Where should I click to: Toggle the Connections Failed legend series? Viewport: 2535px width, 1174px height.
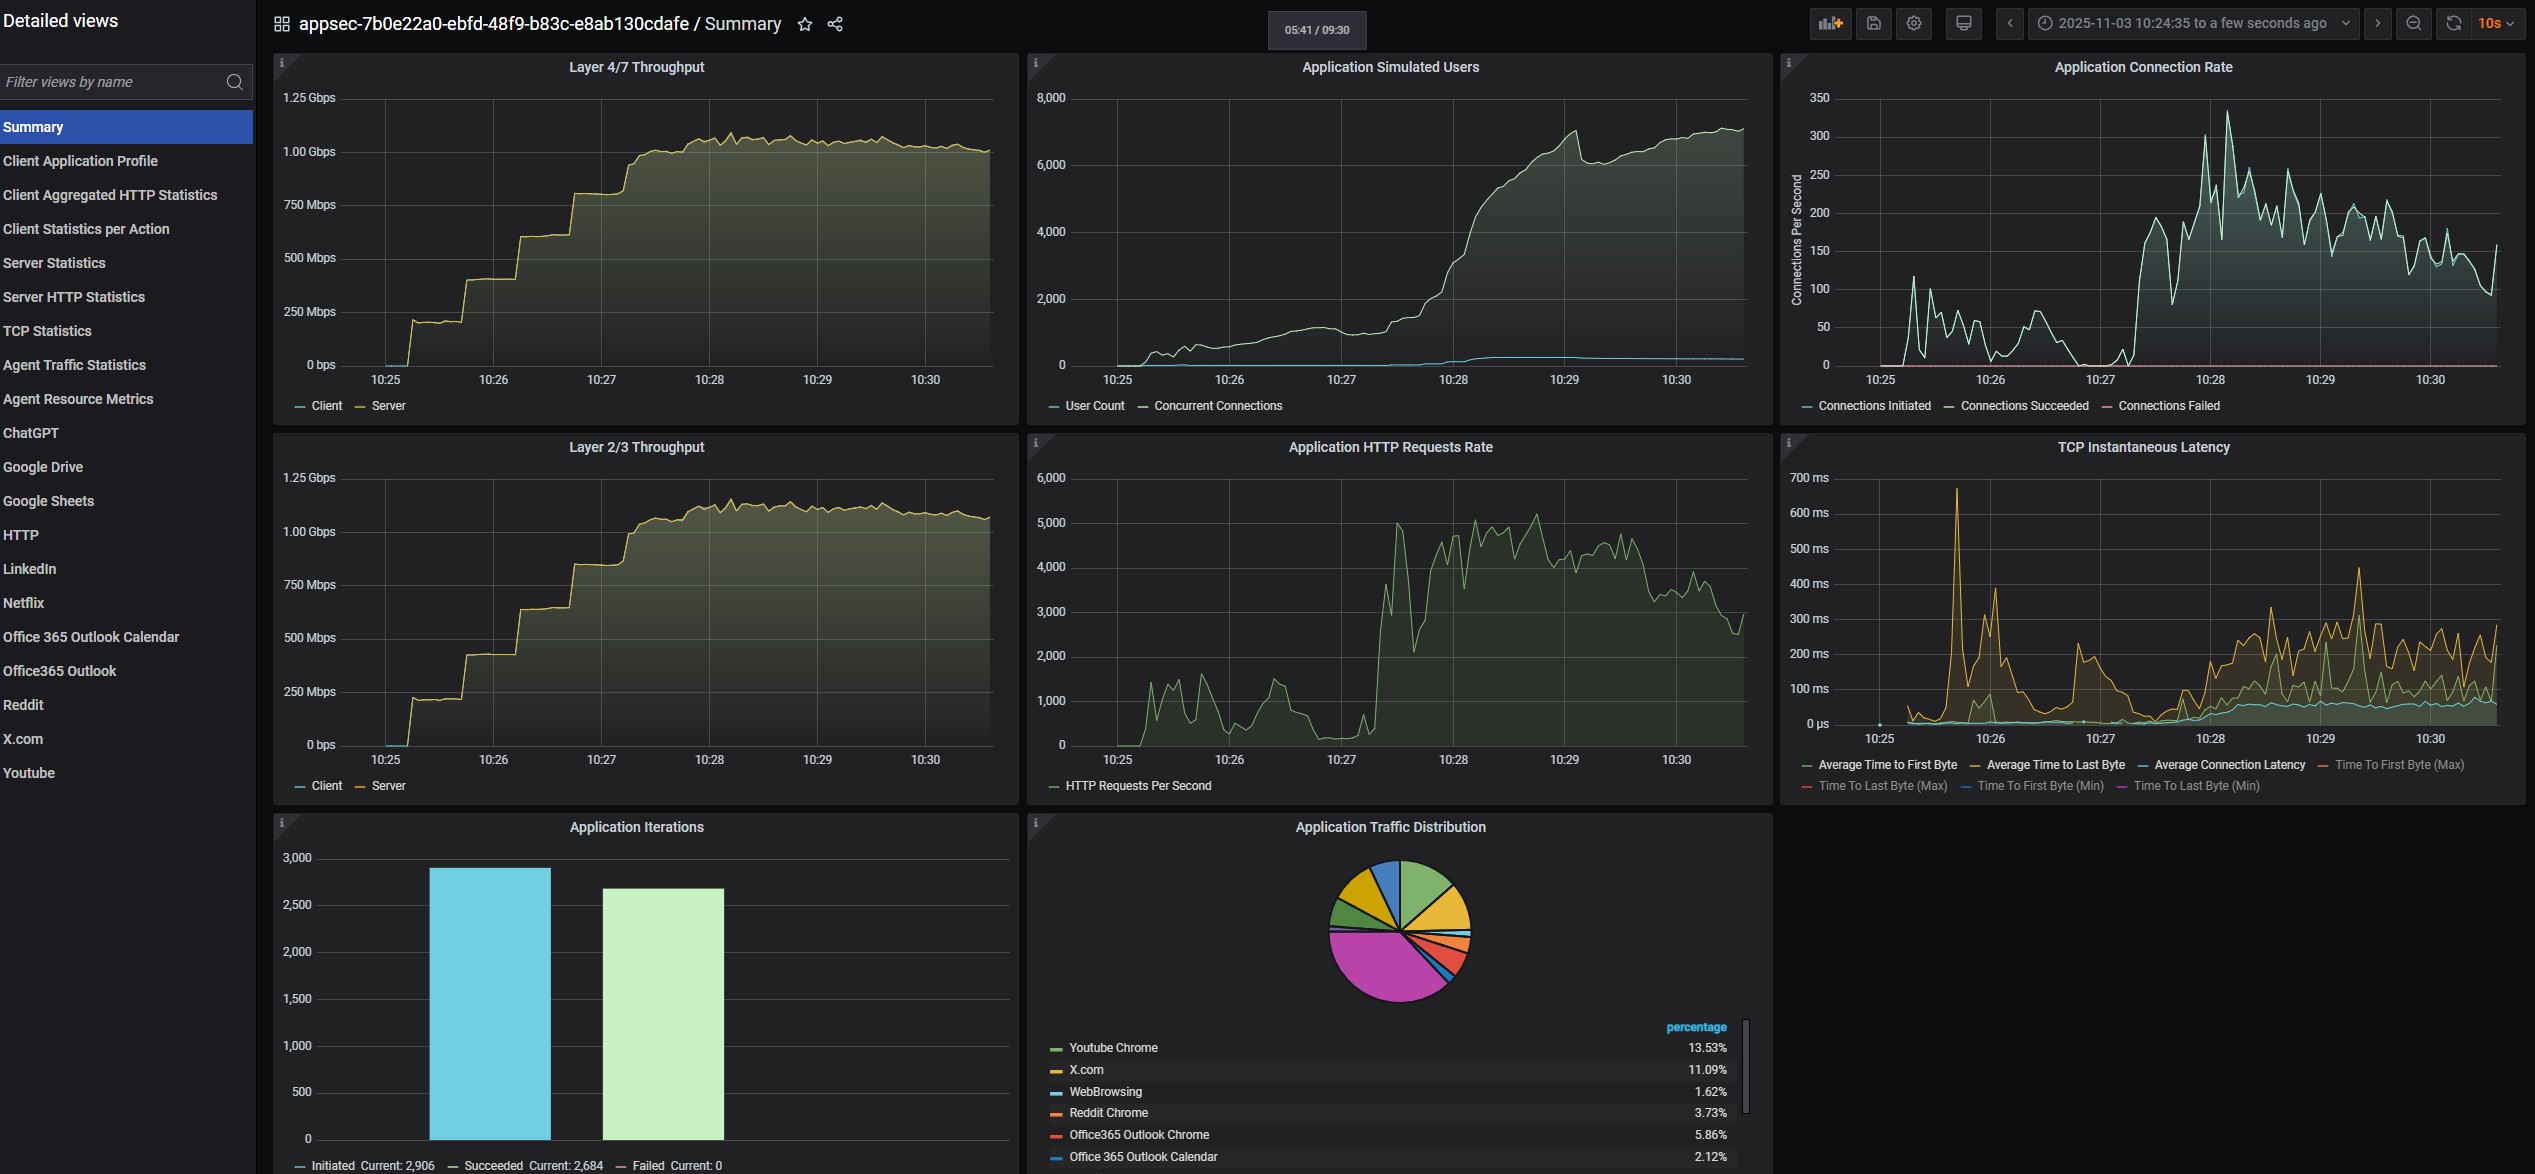(2168, 406)
